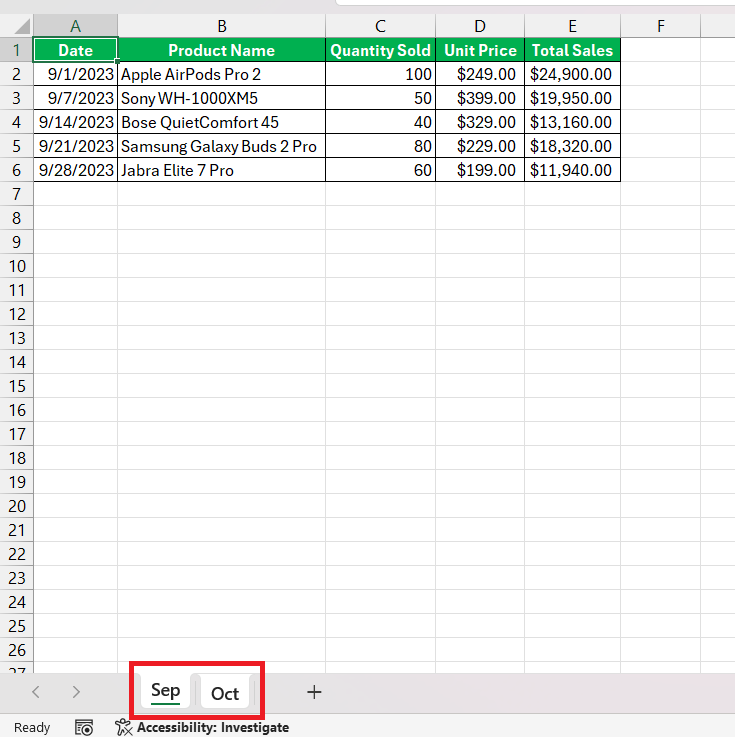Select the Samsung Galaxy Buds 2 Pro cell
Viewport: 735px width, 737px height.
[221, 146]
